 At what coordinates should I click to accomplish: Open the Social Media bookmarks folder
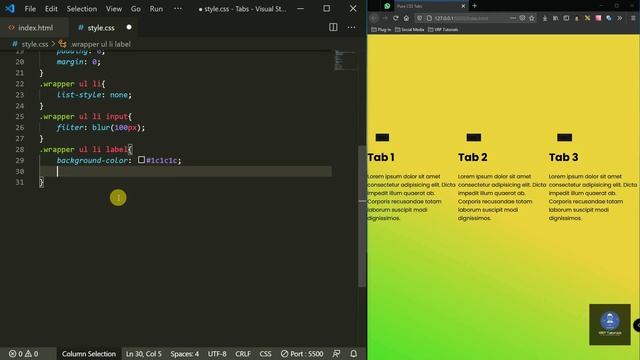coord(409,29)
